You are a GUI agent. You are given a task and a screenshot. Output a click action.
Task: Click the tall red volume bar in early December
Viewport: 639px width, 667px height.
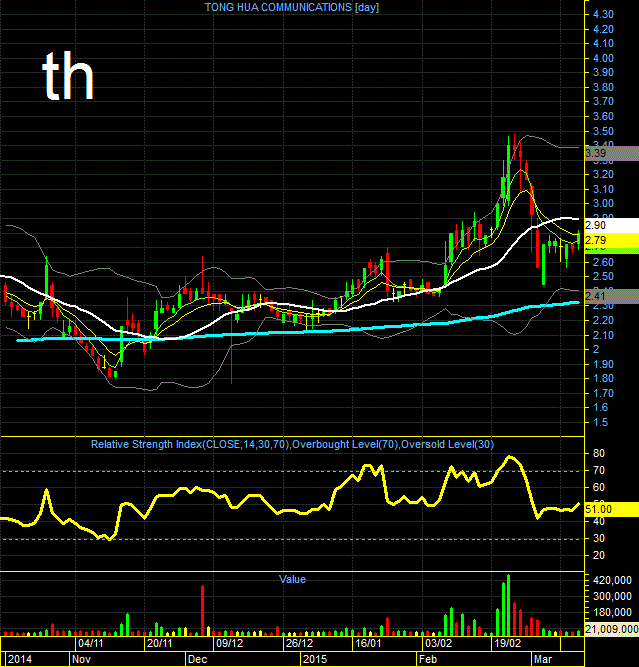point(203,610)
